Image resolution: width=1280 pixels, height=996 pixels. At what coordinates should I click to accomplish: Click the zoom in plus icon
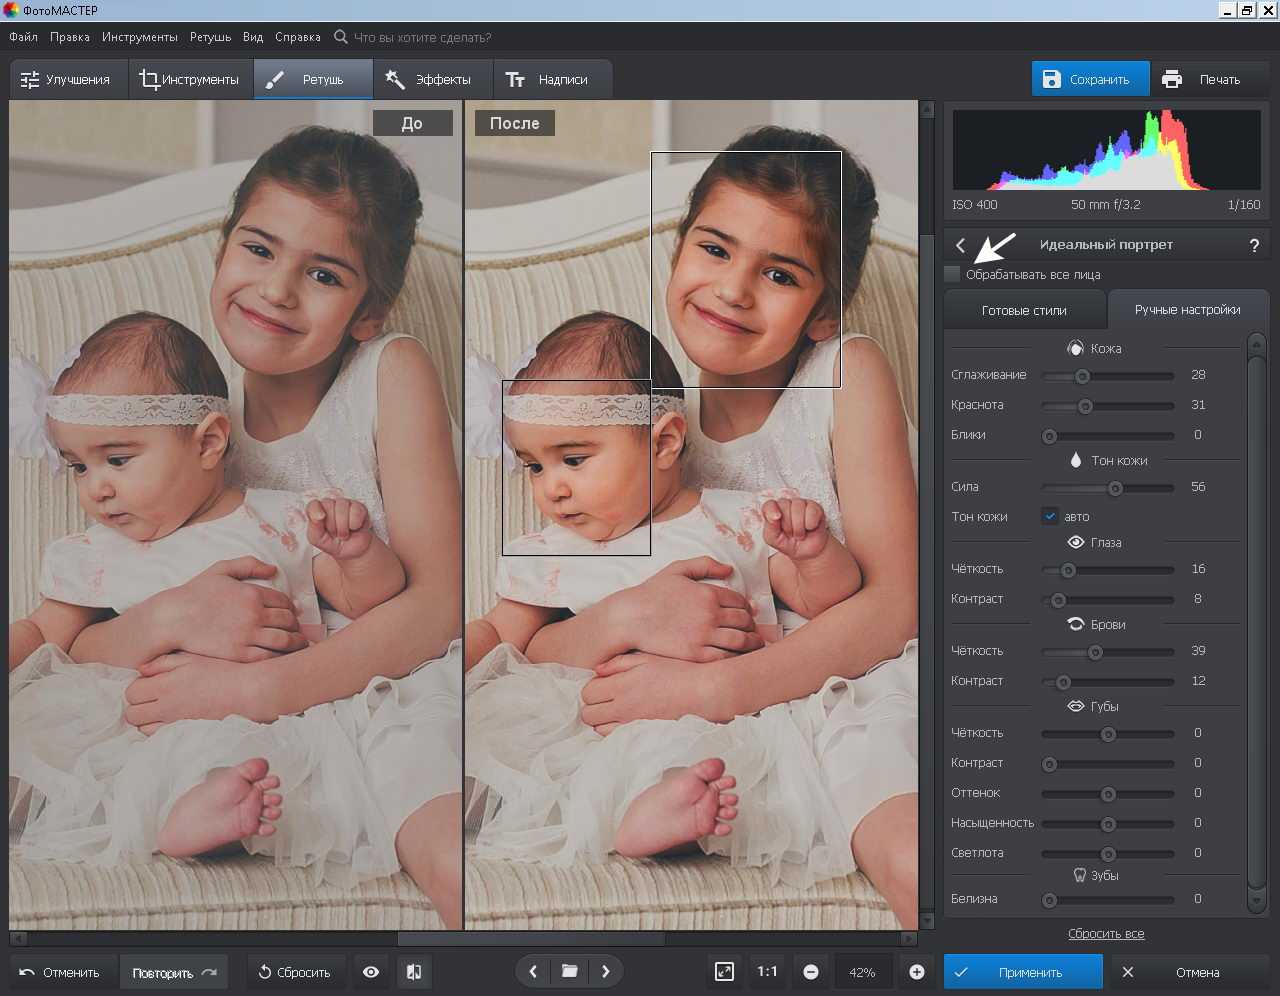click(x=916, y=972)
